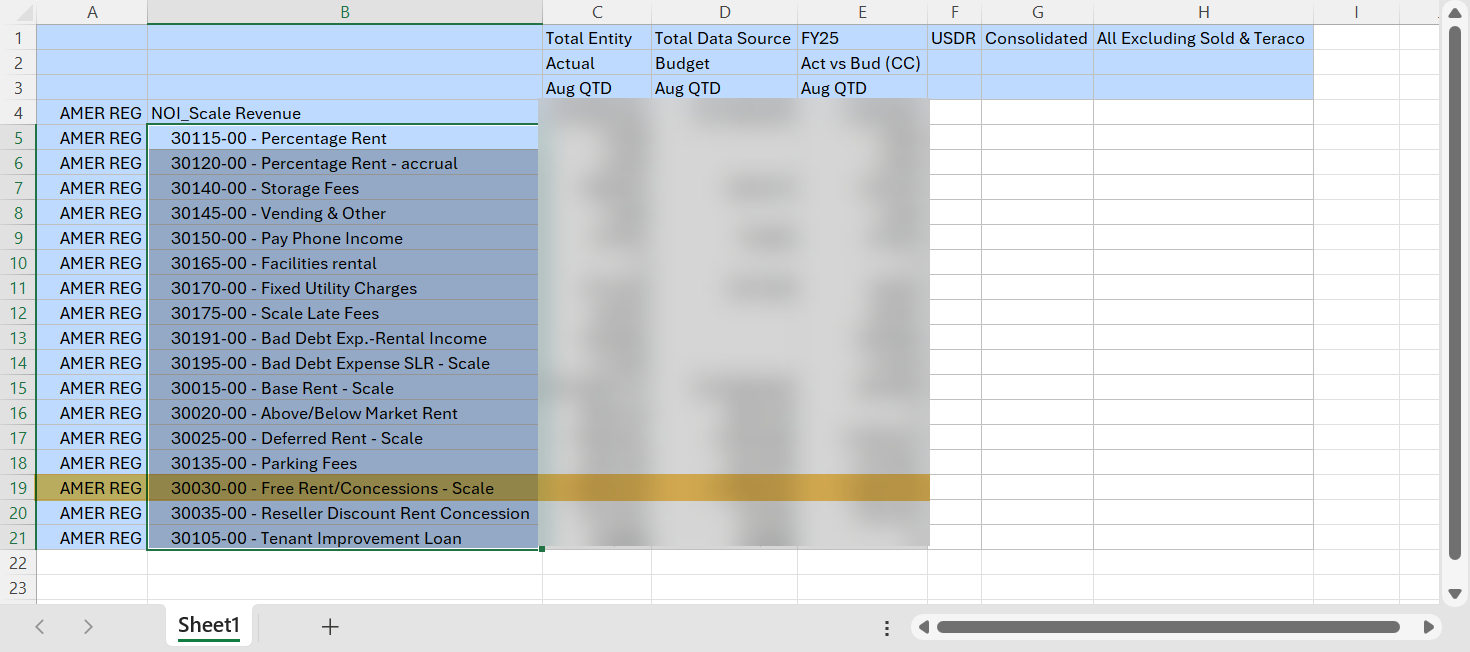Click '30191-00 - Bad Debt Exp.-Rental Income' cell
The height and width of the screenshot is (652, 1470).
coord(345,338)
